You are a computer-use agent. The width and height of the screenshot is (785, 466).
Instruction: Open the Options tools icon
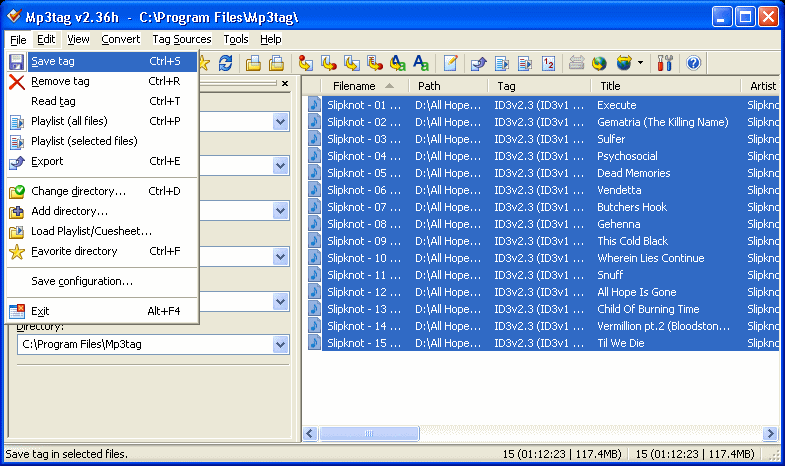pos(665,63)
